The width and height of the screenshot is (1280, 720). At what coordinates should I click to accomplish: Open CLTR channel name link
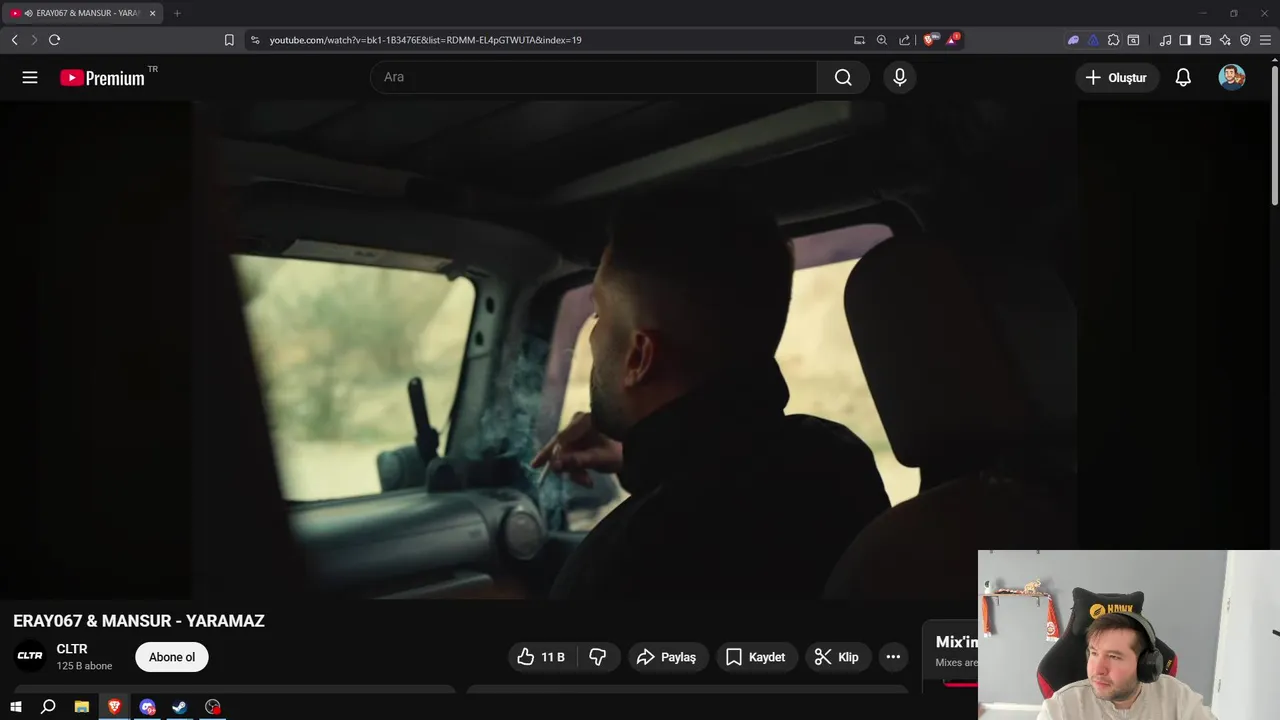72,649
